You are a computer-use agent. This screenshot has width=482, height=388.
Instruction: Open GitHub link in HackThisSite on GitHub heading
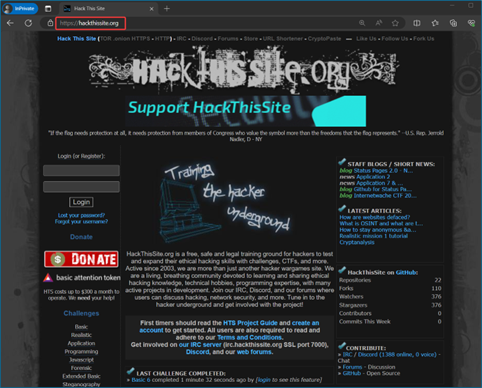pyautogui.click(x=406, y=273)
